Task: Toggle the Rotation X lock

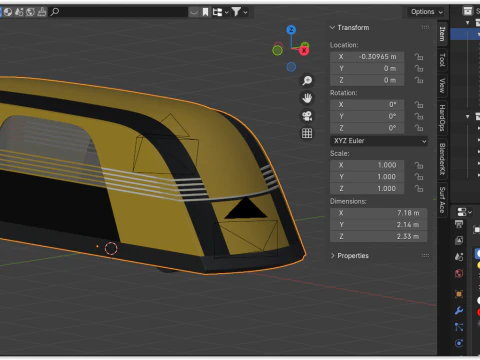Action: pyautogui.click(x=419, y=105)
